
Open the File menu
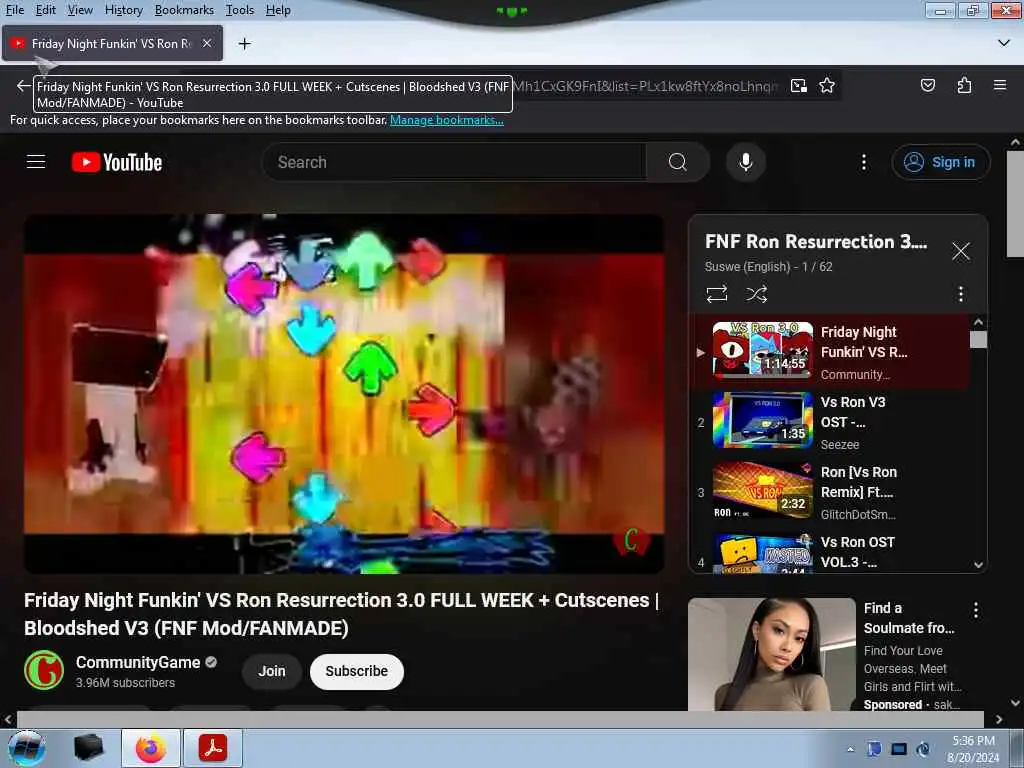click(14, 10)
